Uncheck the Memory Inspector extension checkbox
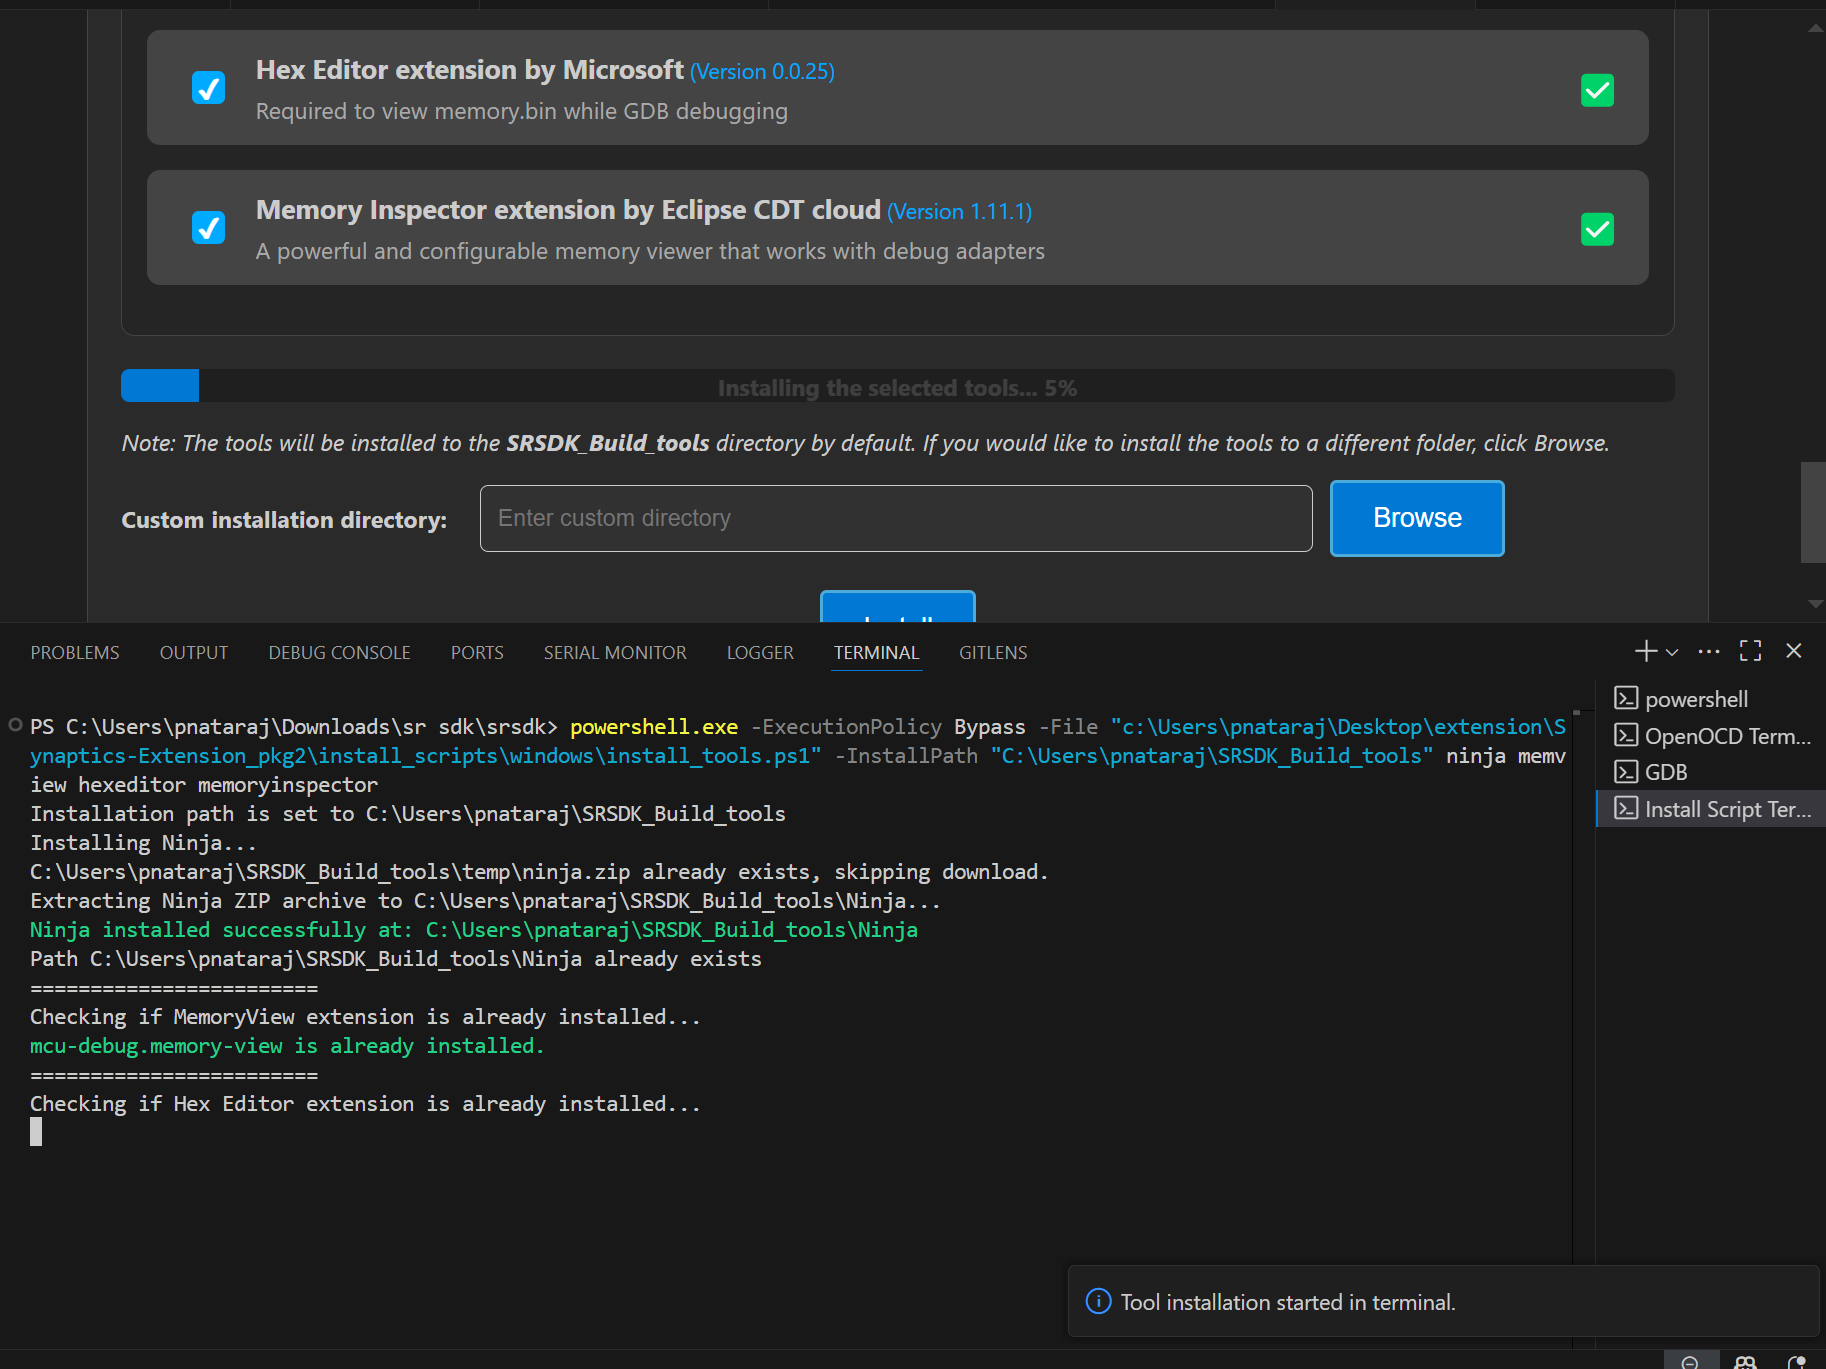 pos(208,228)
